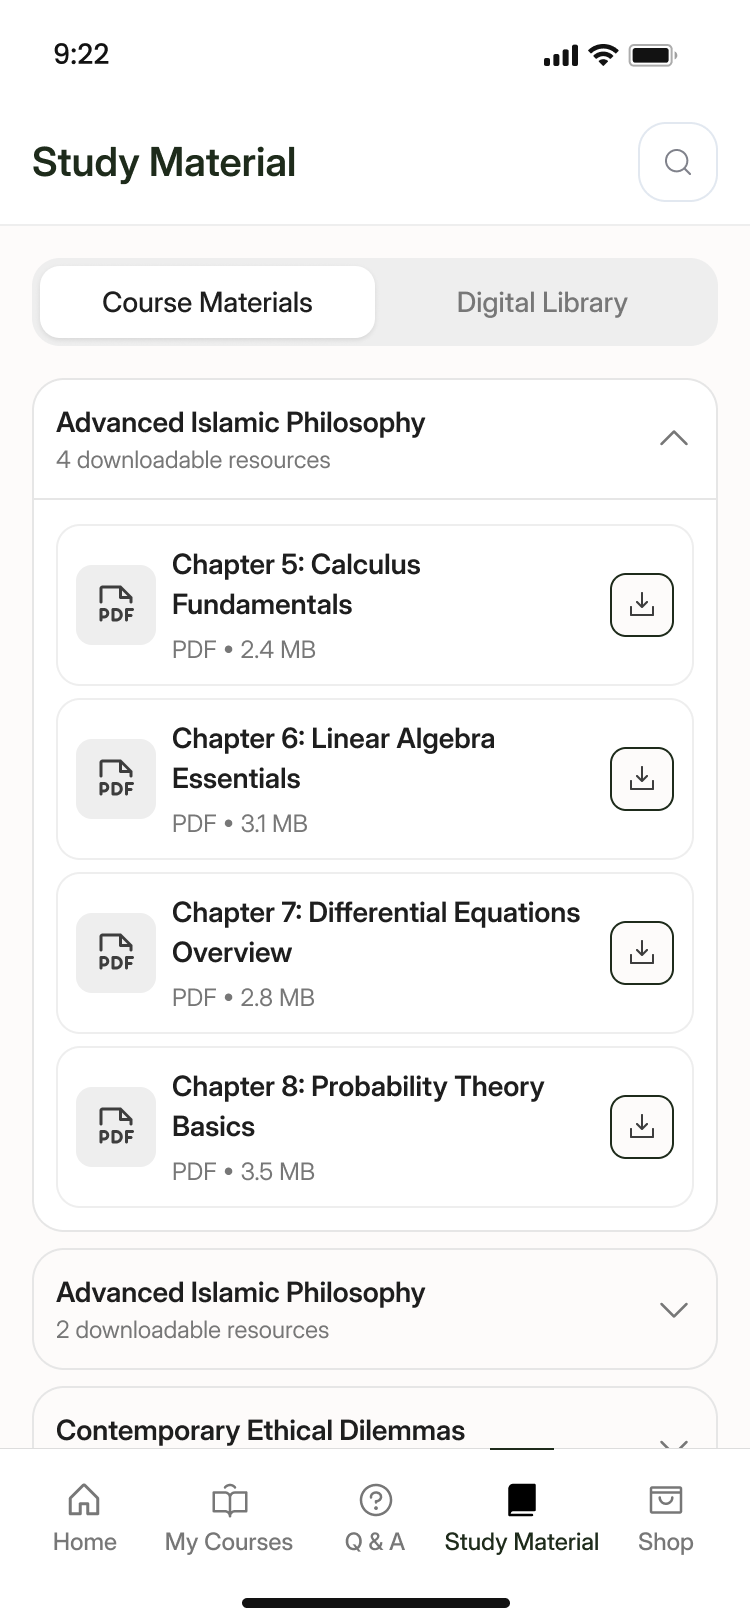Switch to Course Materials segment
This screenshot has width=750, height=1624.
coord(208,302)
